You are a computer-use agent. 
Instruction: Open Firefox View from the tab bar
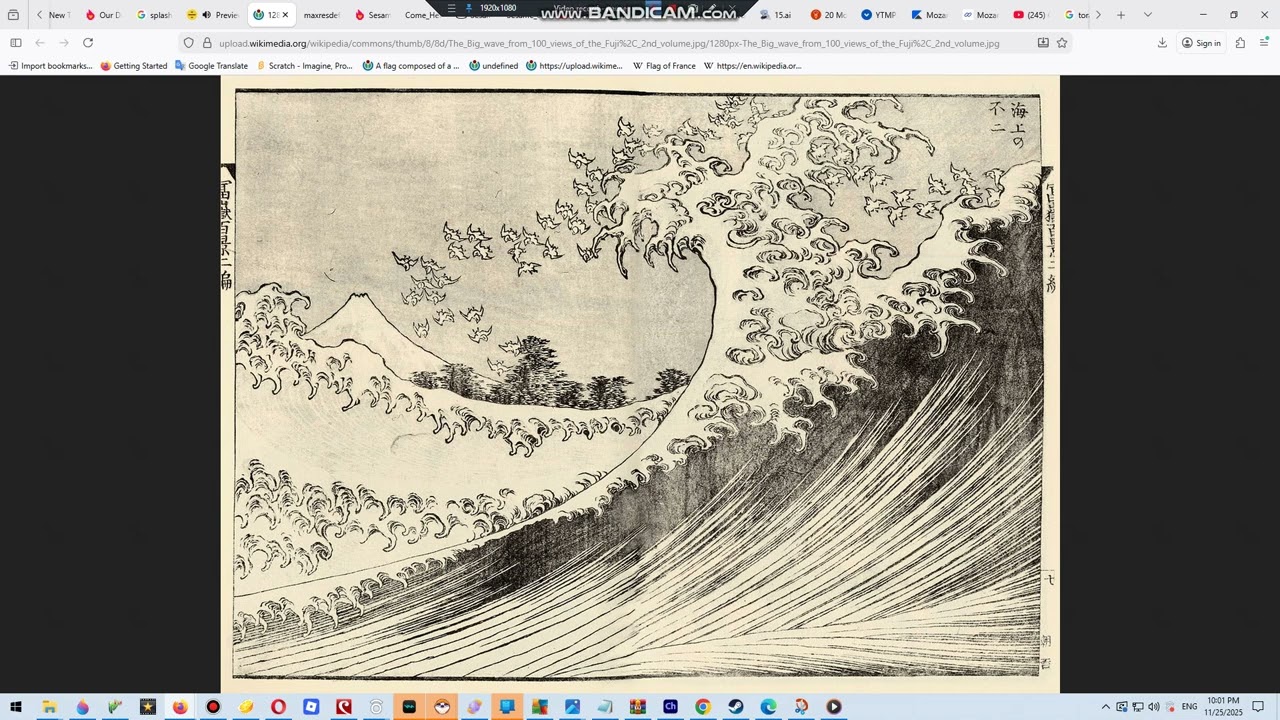tap(13, 15)
